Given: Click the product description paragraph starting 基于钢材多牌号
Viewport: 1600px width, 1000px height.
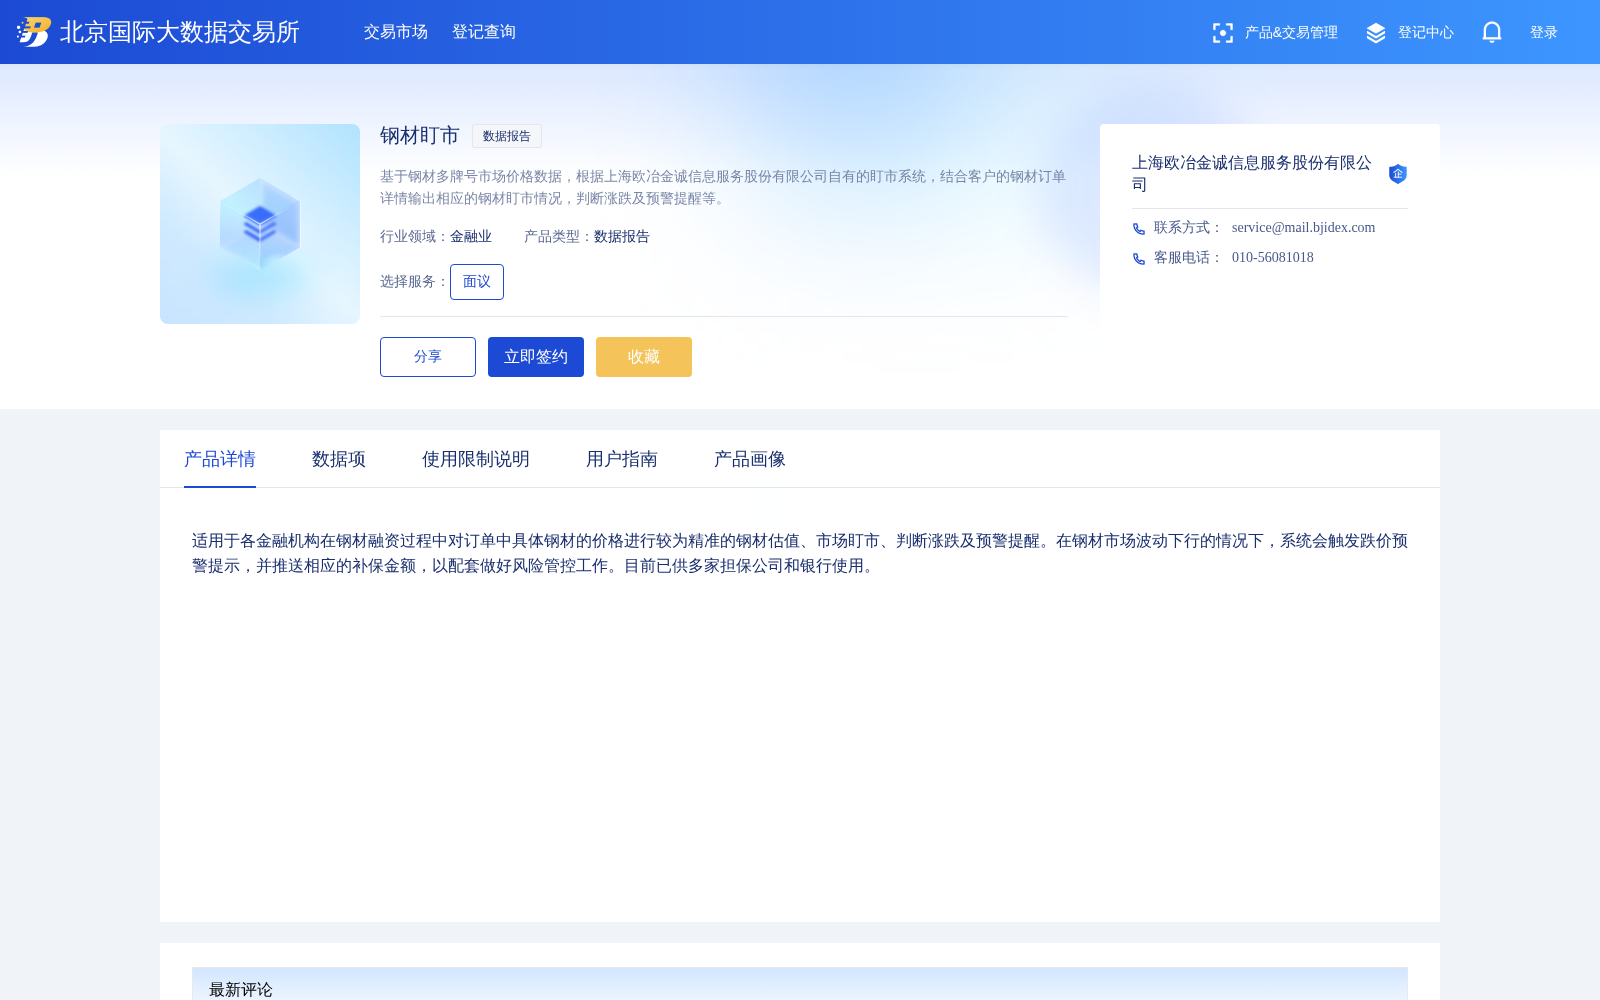Looking at the screenshot, I should coord(723,187).
